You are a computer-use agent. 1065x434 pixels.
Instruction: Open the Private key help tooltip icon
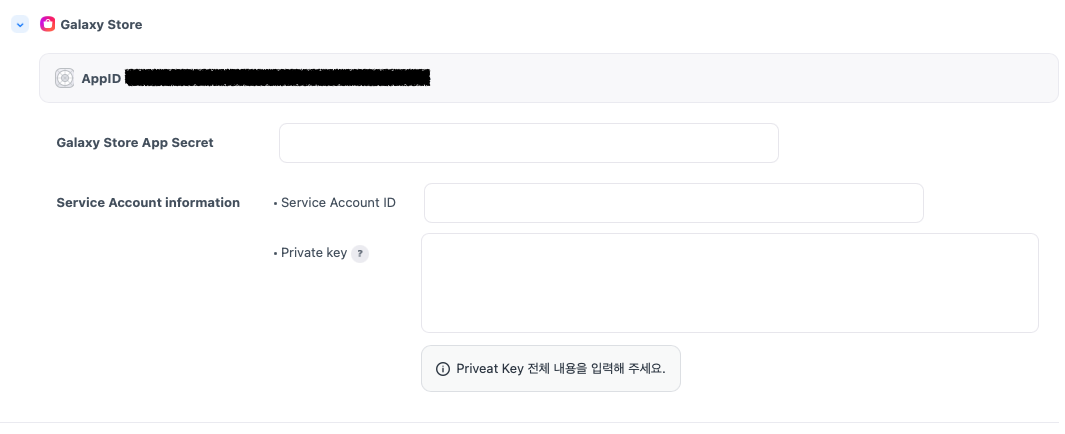point(360,254)
